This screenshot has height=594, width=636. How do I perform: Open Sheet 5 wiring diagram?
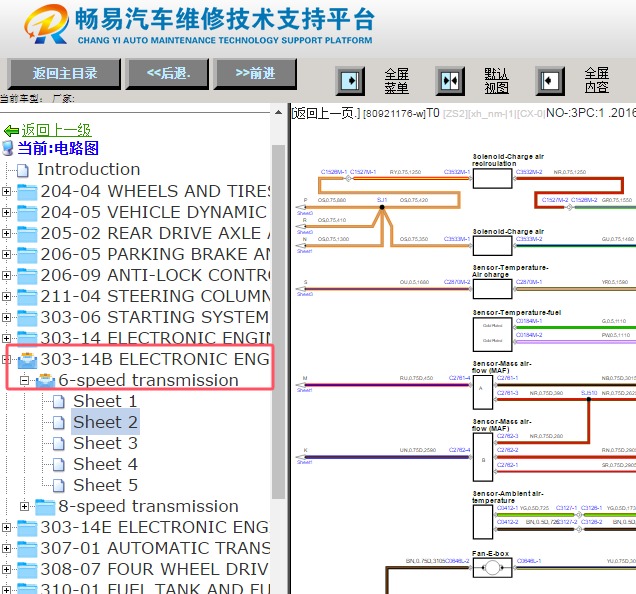tap(105, 485)
